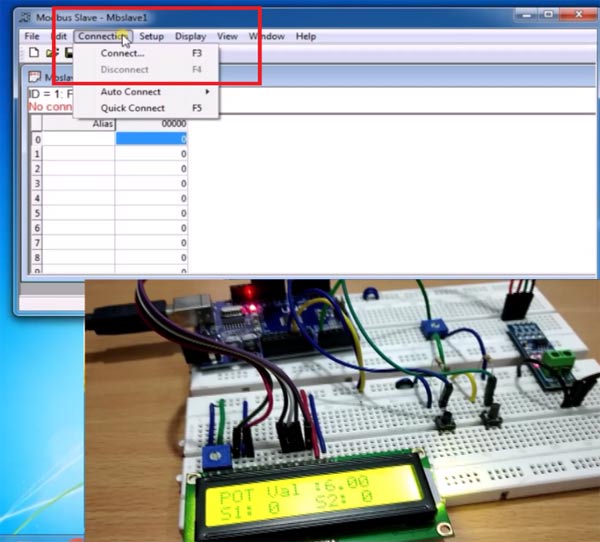Click the Alias column header
The height and width of the screenshot is (542, 600).
pyautogui.click(x=78, y=124)
